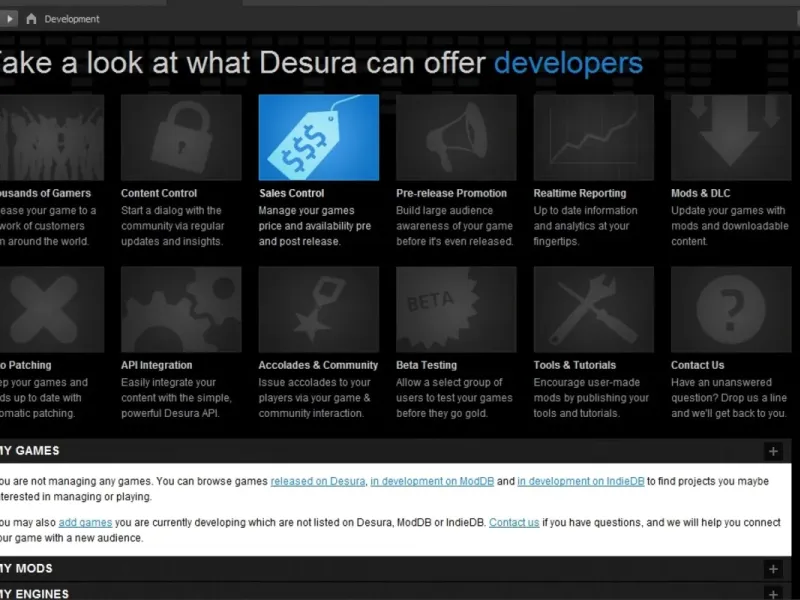Image resolution: width=800 pixels, height=600 pixels.
Task: Click the MY GAMES section header
Action: tap(395, 451)
